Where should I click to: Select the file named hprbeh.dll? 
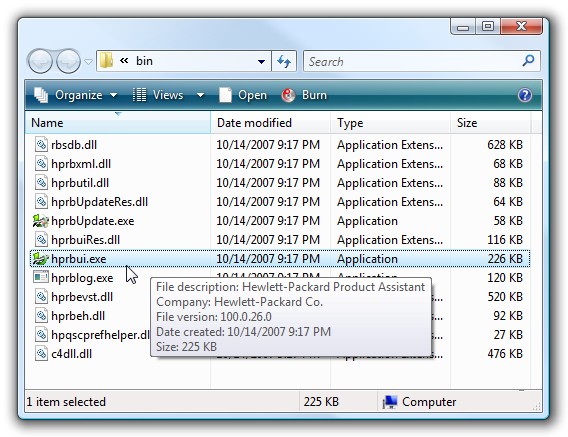(78, 316)
